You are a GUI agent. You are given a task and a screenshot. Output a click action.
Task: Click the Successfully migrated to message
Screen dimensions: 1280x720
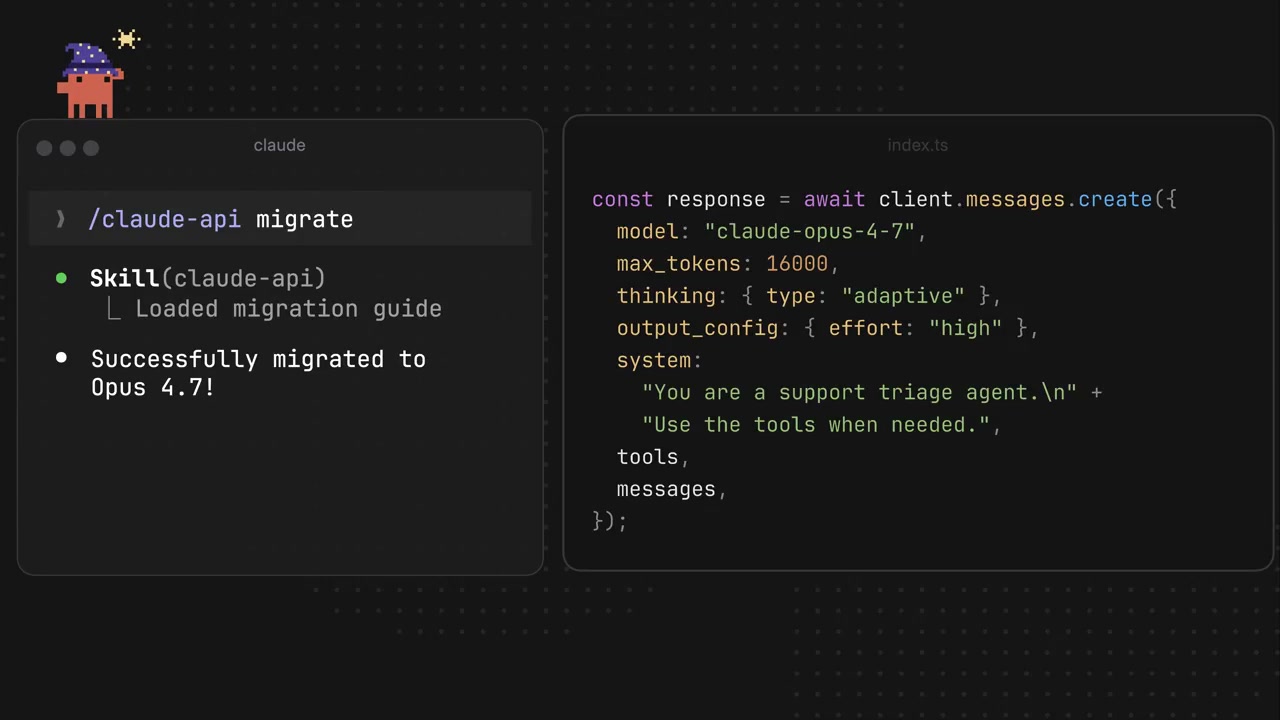click(258, 359)
